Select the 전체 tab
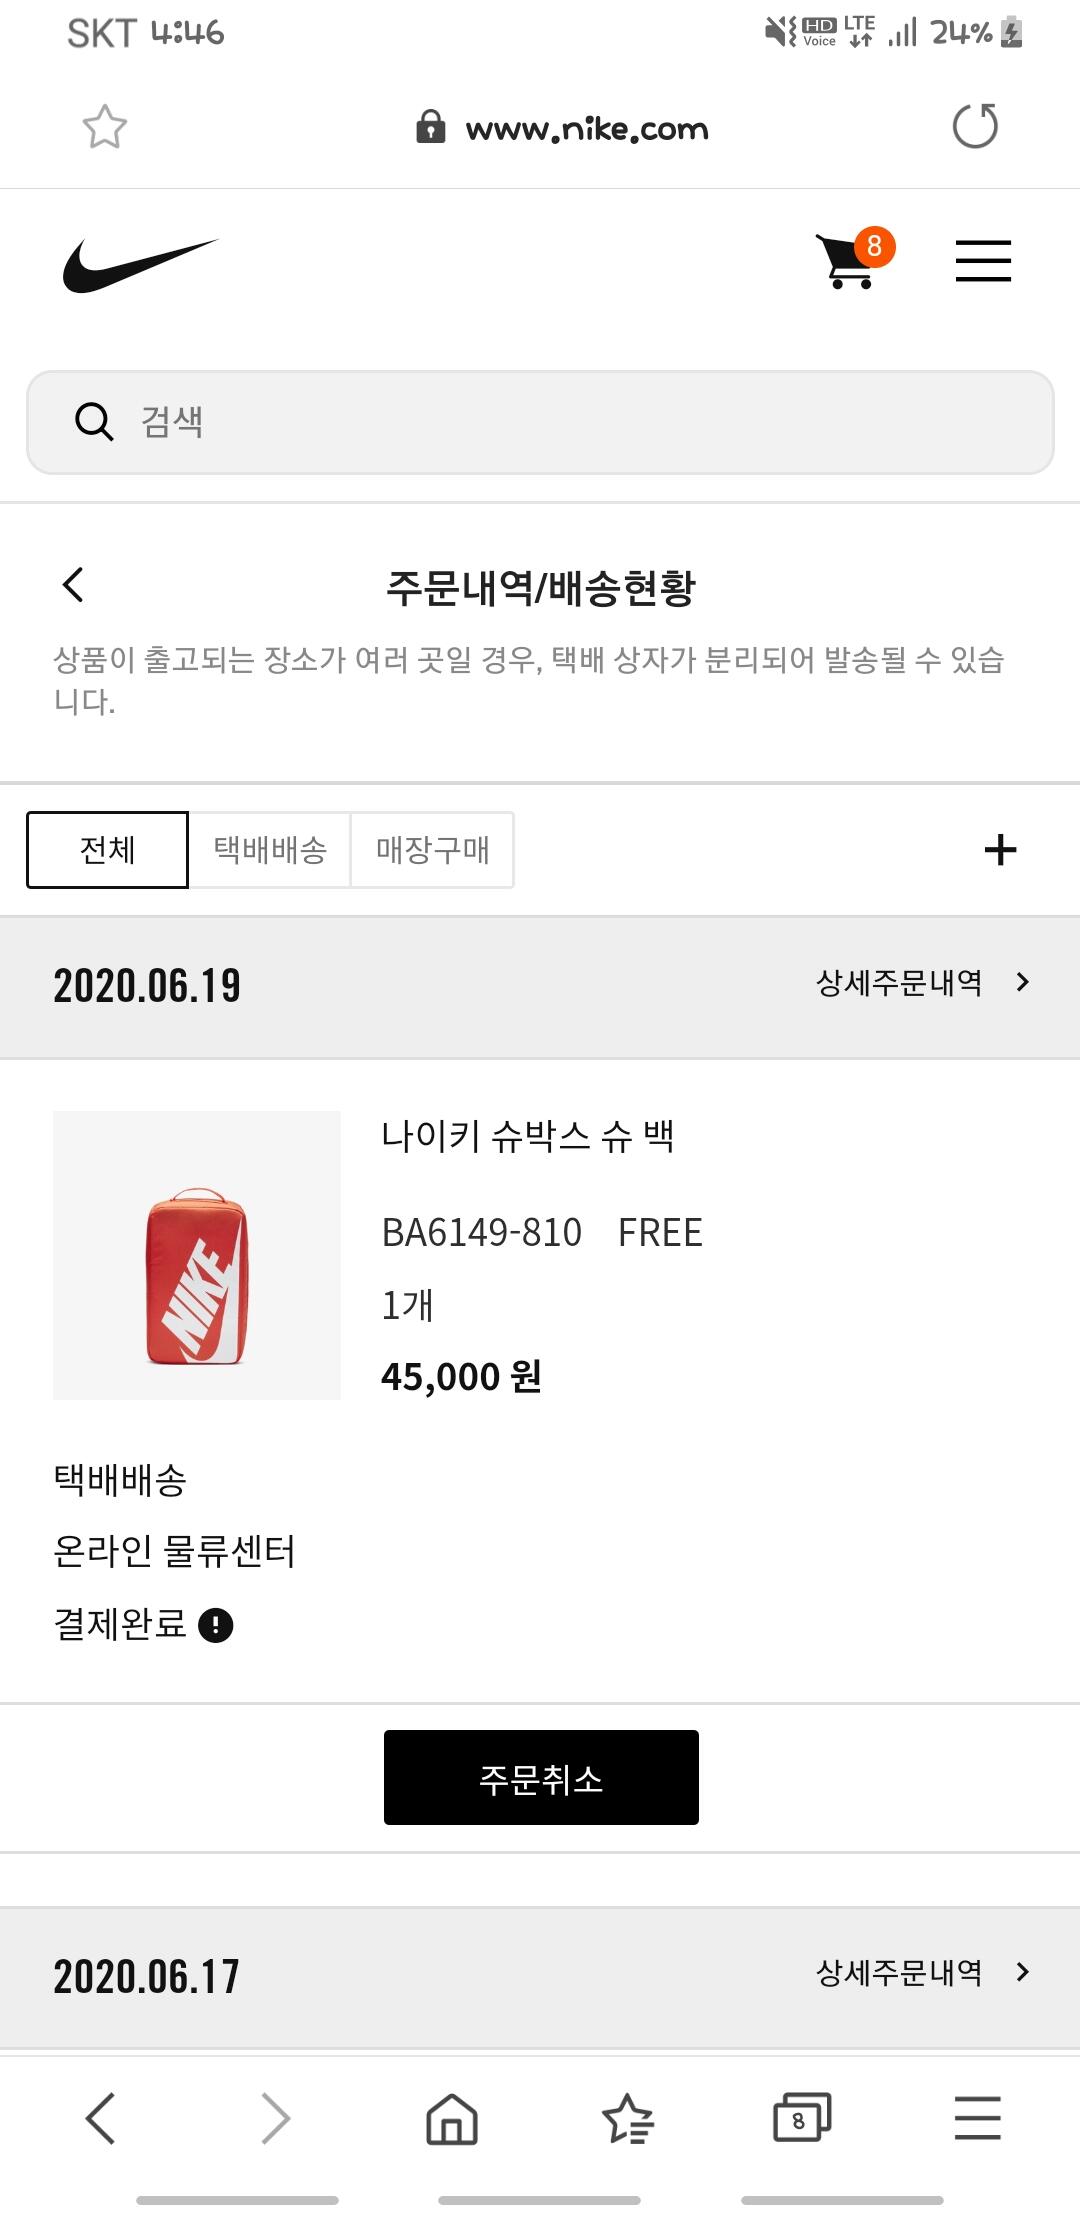Image resolution: width=1080 pixels, height=2220 pixels. coord(107,850)
